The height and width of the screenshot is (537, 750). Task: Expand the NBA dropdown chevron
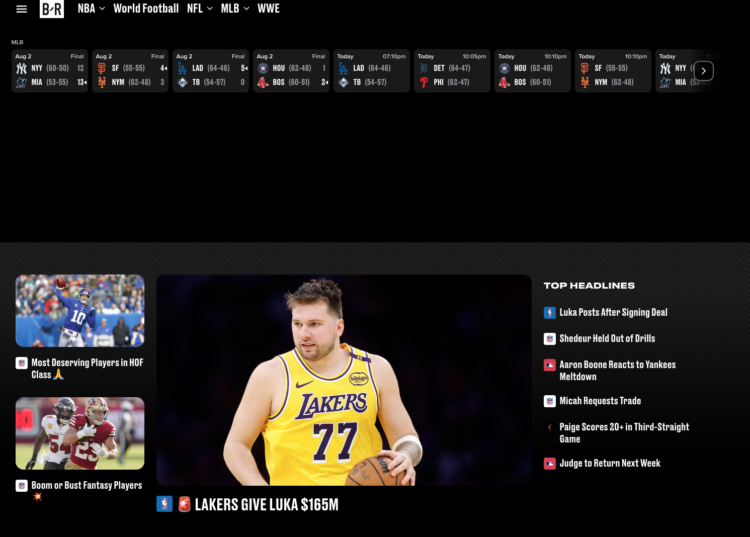pyautogui.click(x=102, y=9)
